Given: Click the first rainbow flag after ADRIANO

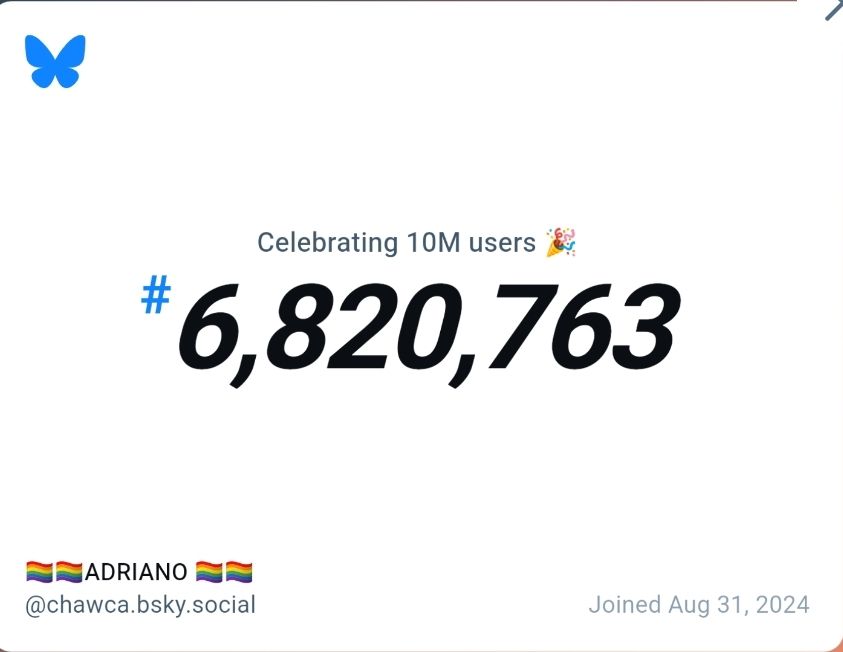Looking at the screenshot, I should pyautogui.click(x=209, y=572).
